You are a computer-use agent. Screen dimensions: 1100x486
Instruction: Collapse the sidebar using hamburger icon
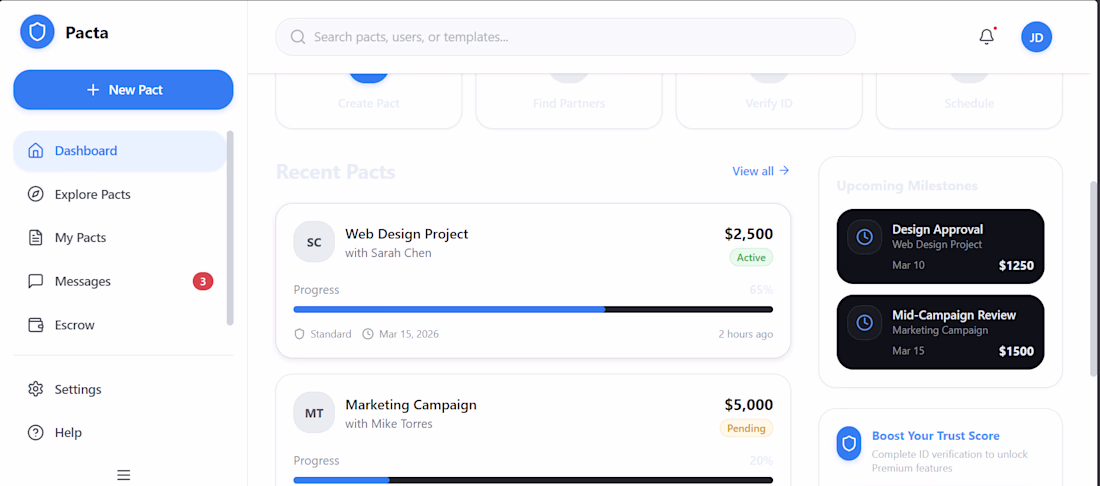coord(123,475)
